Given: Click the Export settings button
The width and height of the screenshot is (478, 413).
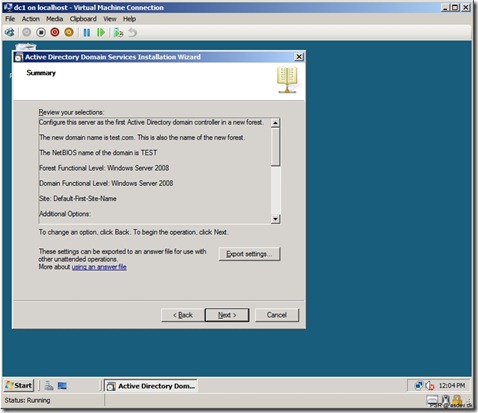Looking at the screenshot, I should click(249, 254).
